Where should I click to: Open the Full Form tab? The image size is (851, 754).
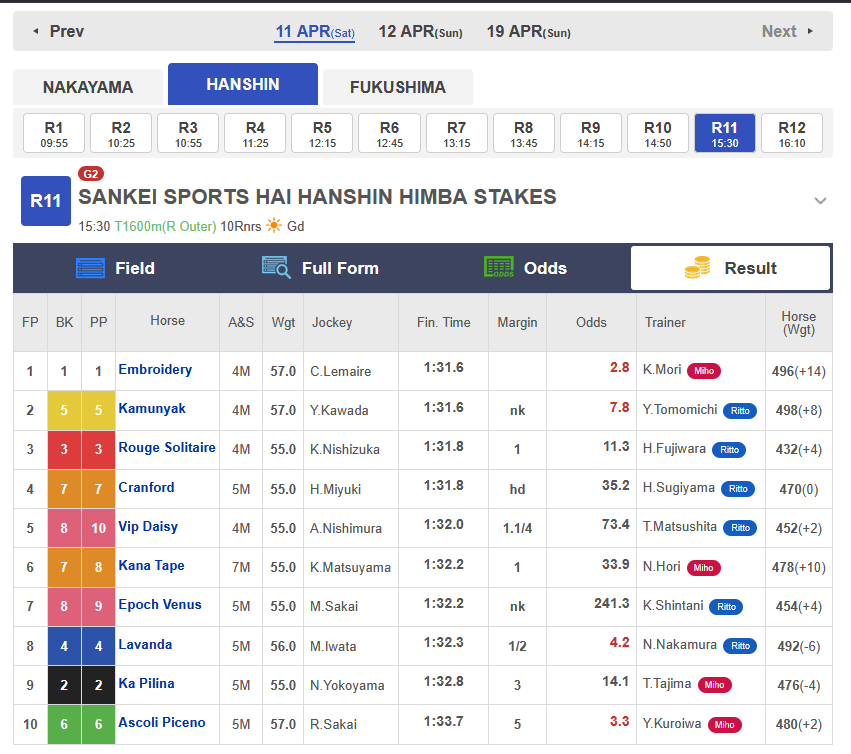[x=320, y=268]
